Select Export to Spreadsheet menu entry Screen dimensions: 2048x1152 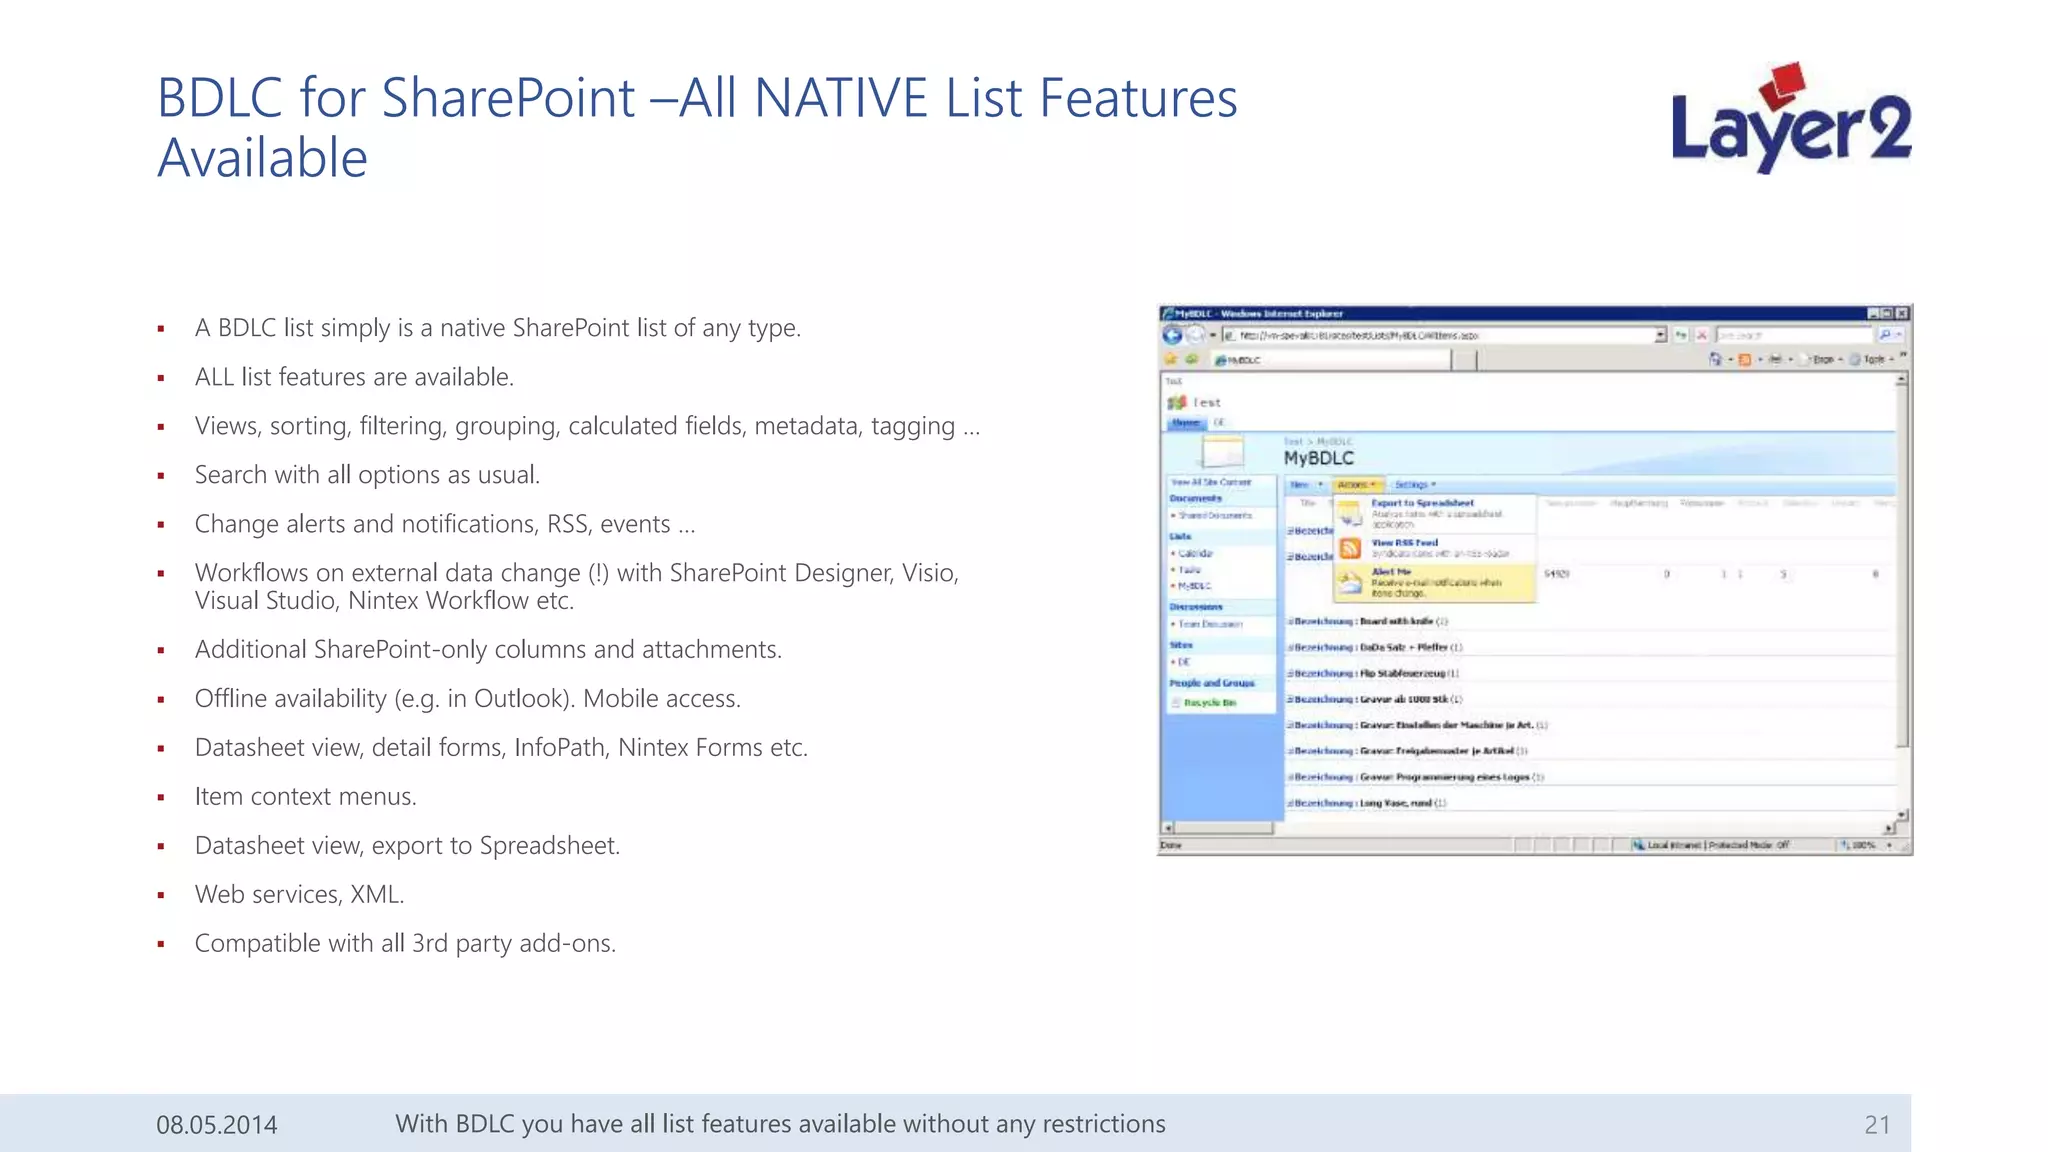(x=1435, y=513)
